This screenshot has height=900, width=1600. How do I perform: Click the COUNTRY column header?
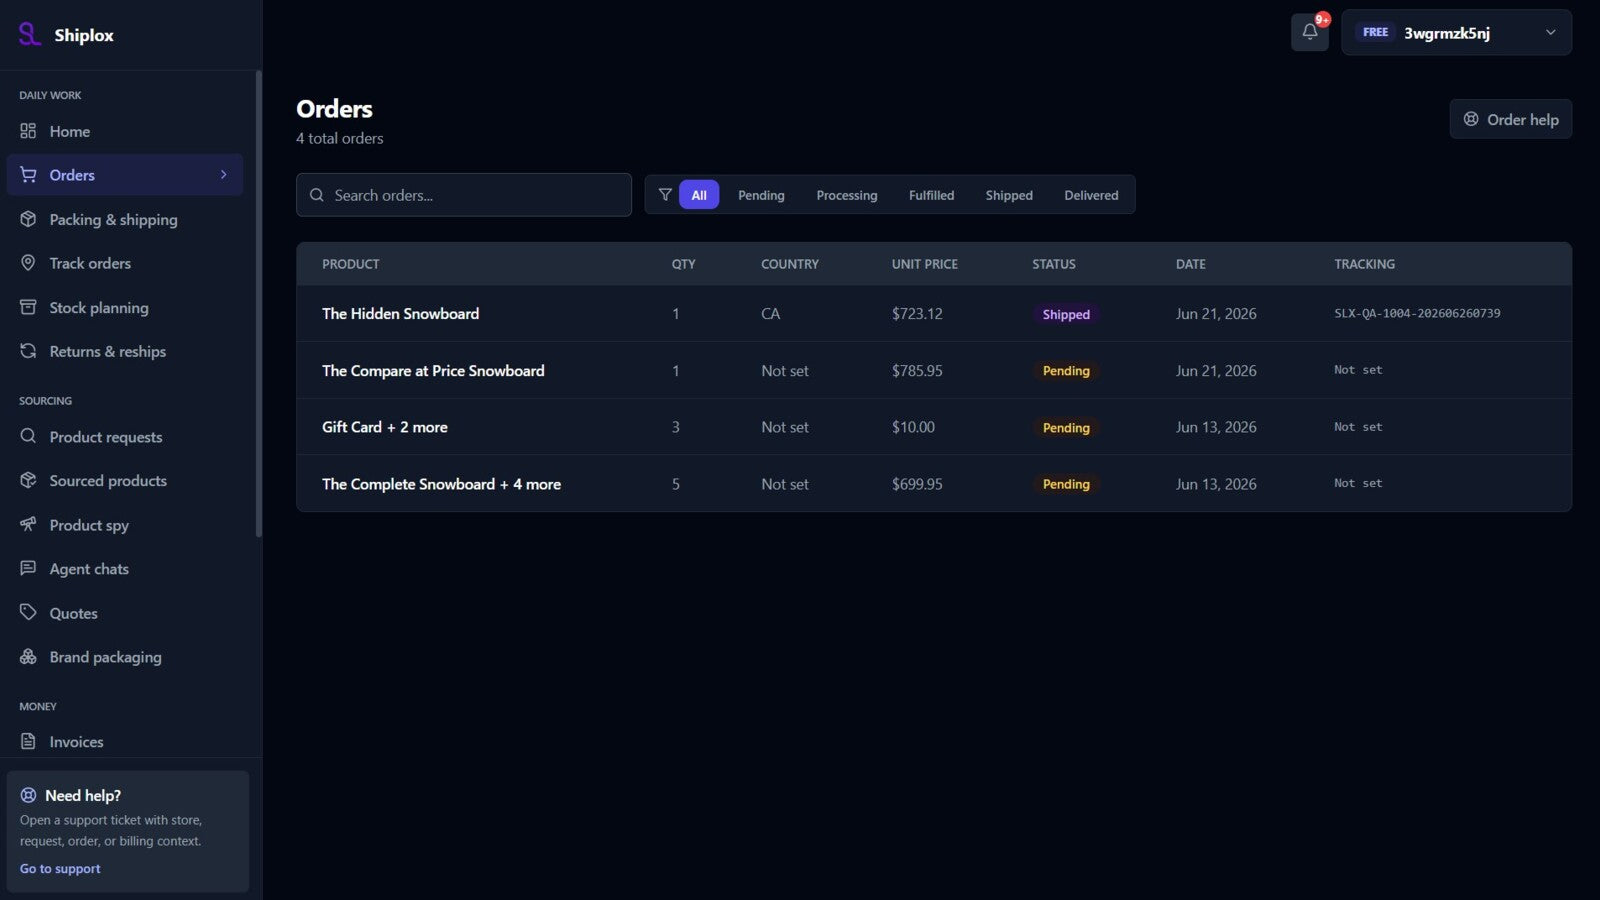click(790, 264)
